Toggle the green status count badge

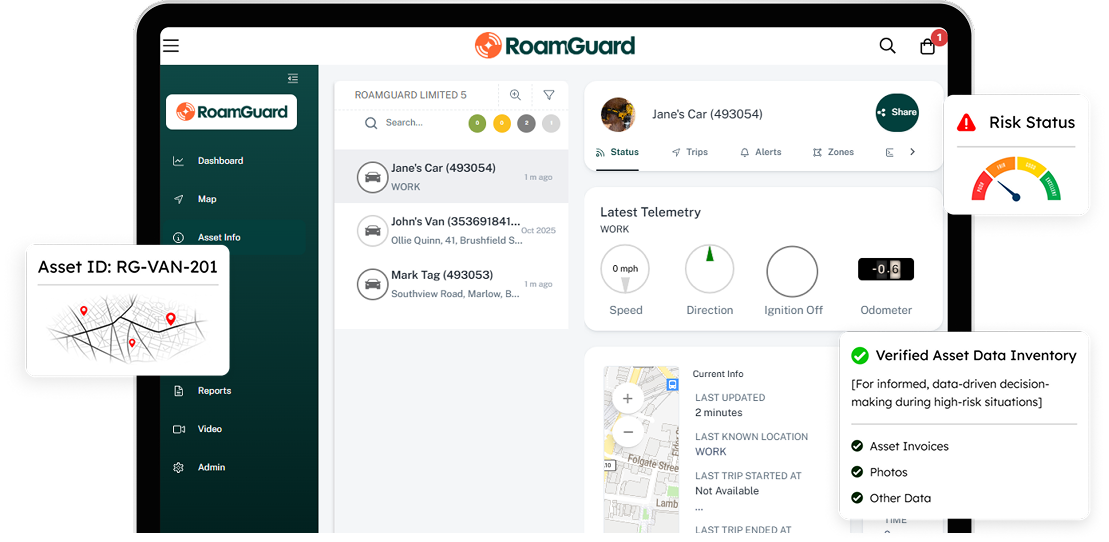point(477,124)
